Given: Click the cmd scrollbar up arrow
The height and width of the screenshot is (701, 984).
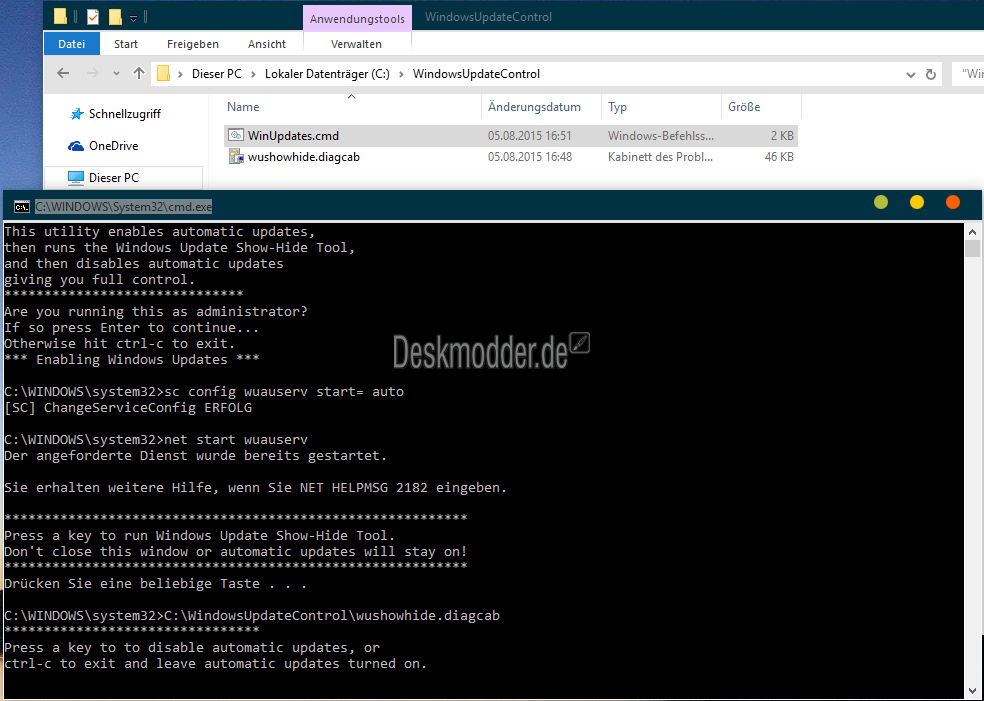Looking at the screenshot, I should 973,231.
